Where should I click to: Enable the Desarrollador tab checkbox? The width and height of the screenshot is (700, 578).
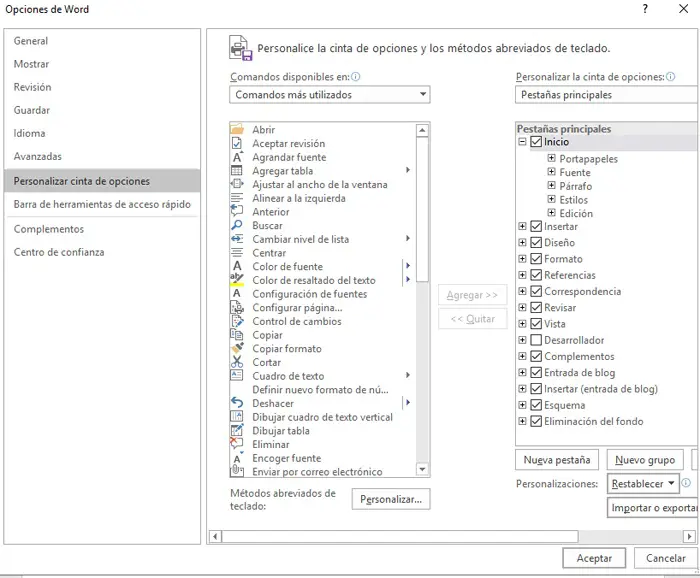(536, 340)
